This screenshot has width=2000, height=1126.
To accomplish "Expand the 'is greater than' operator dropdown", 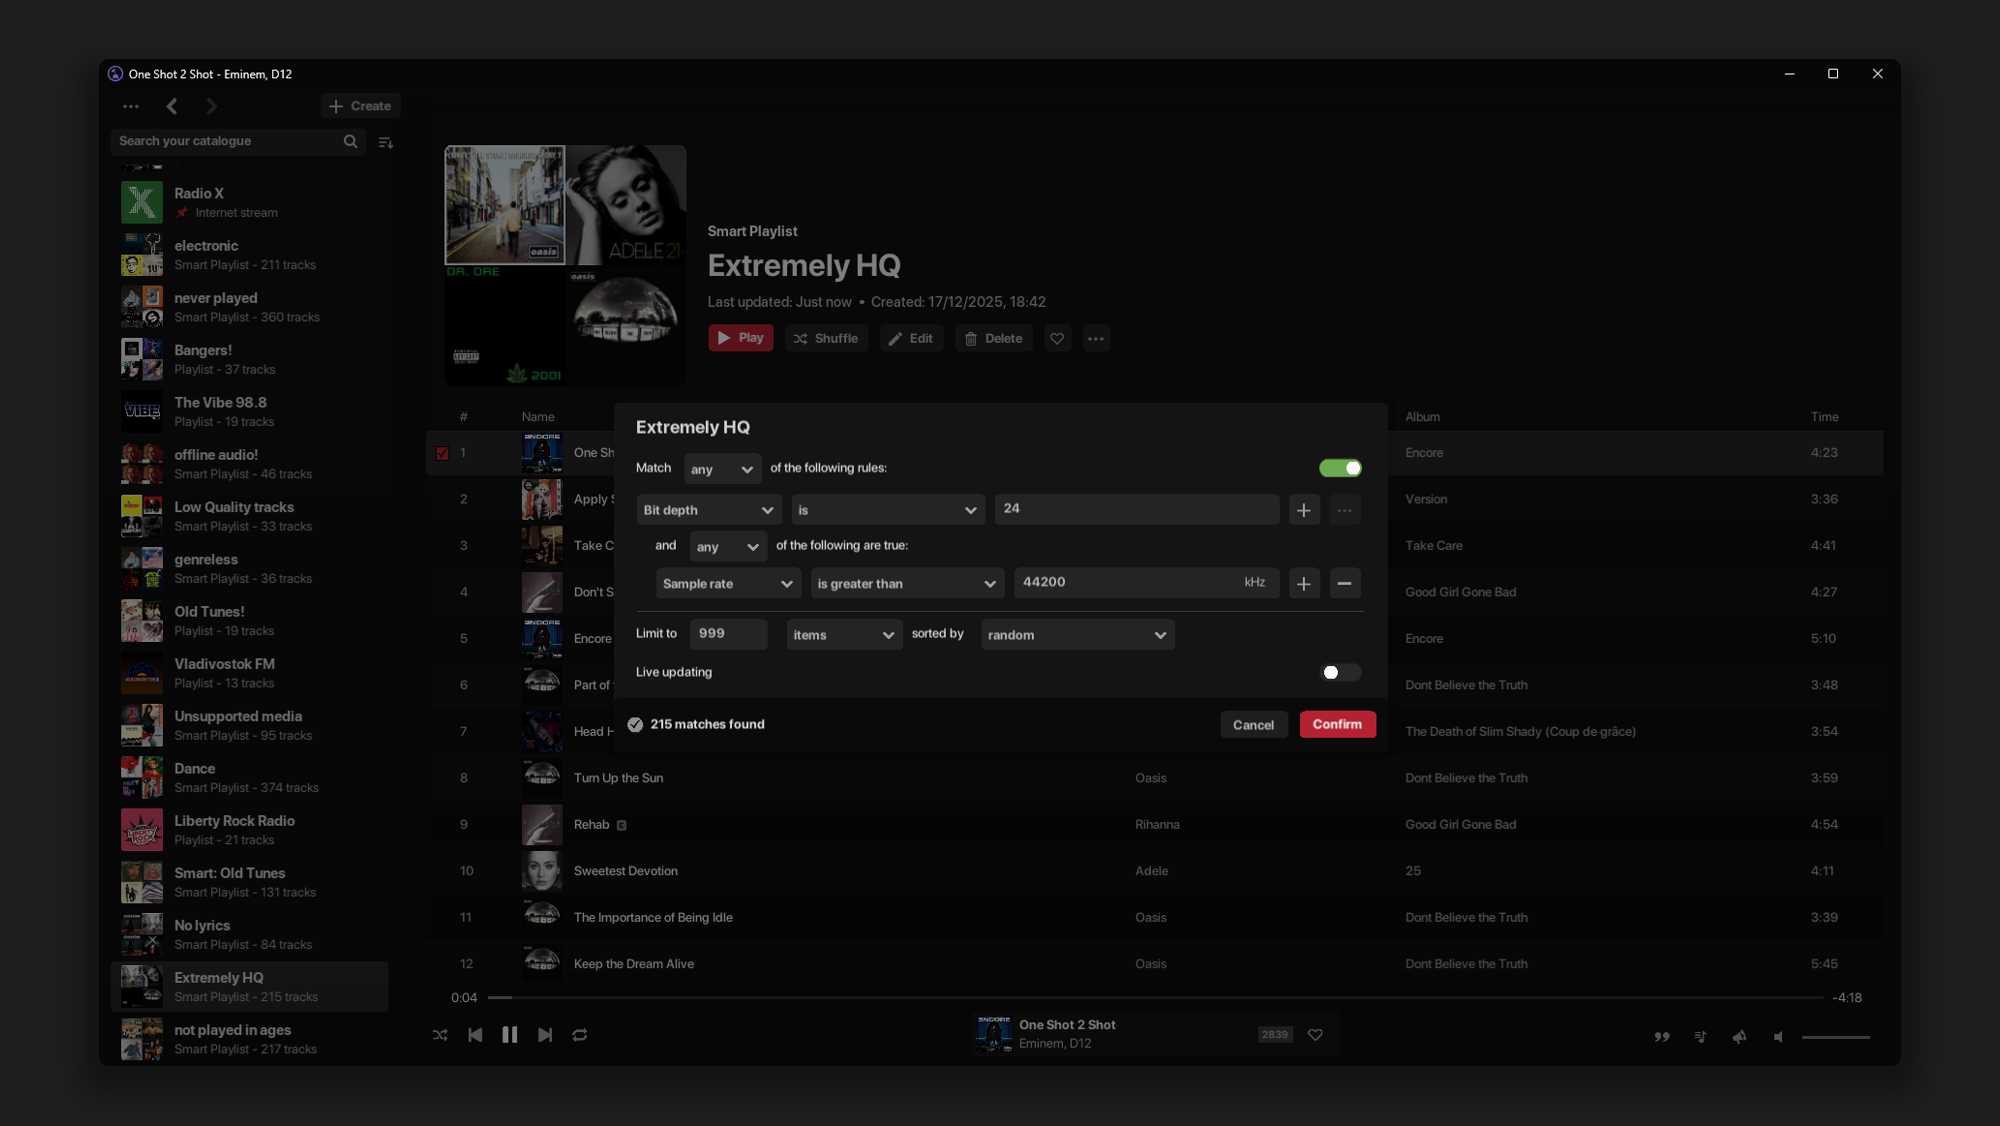I will pos(906,584).
